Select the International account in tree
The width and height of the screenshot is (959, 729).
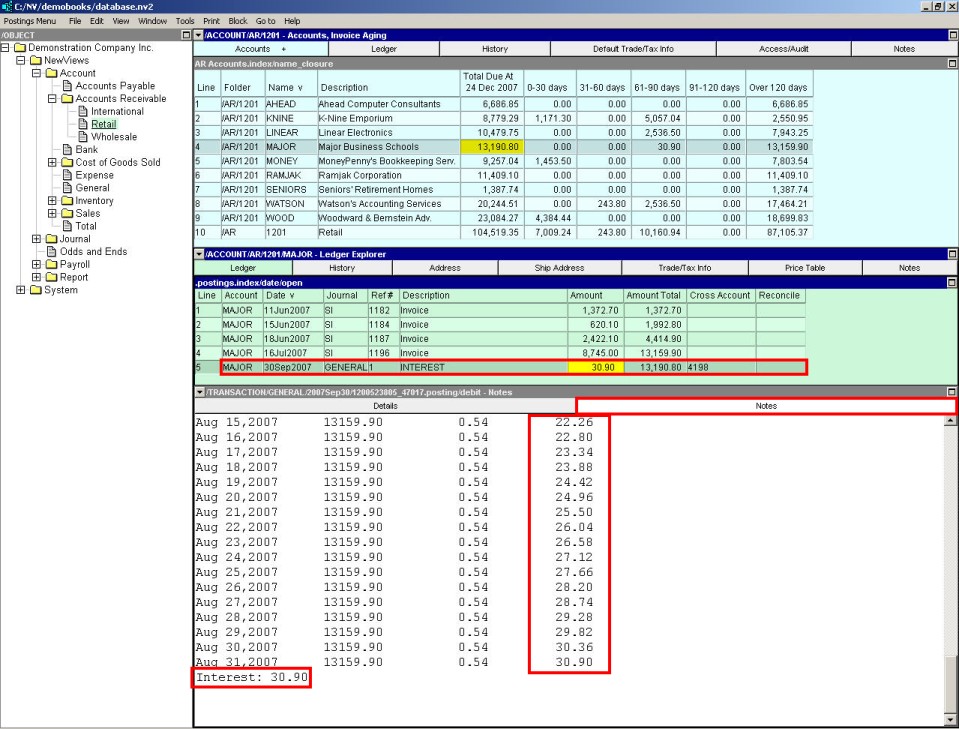pyautogui.click(x=117, y=112)
